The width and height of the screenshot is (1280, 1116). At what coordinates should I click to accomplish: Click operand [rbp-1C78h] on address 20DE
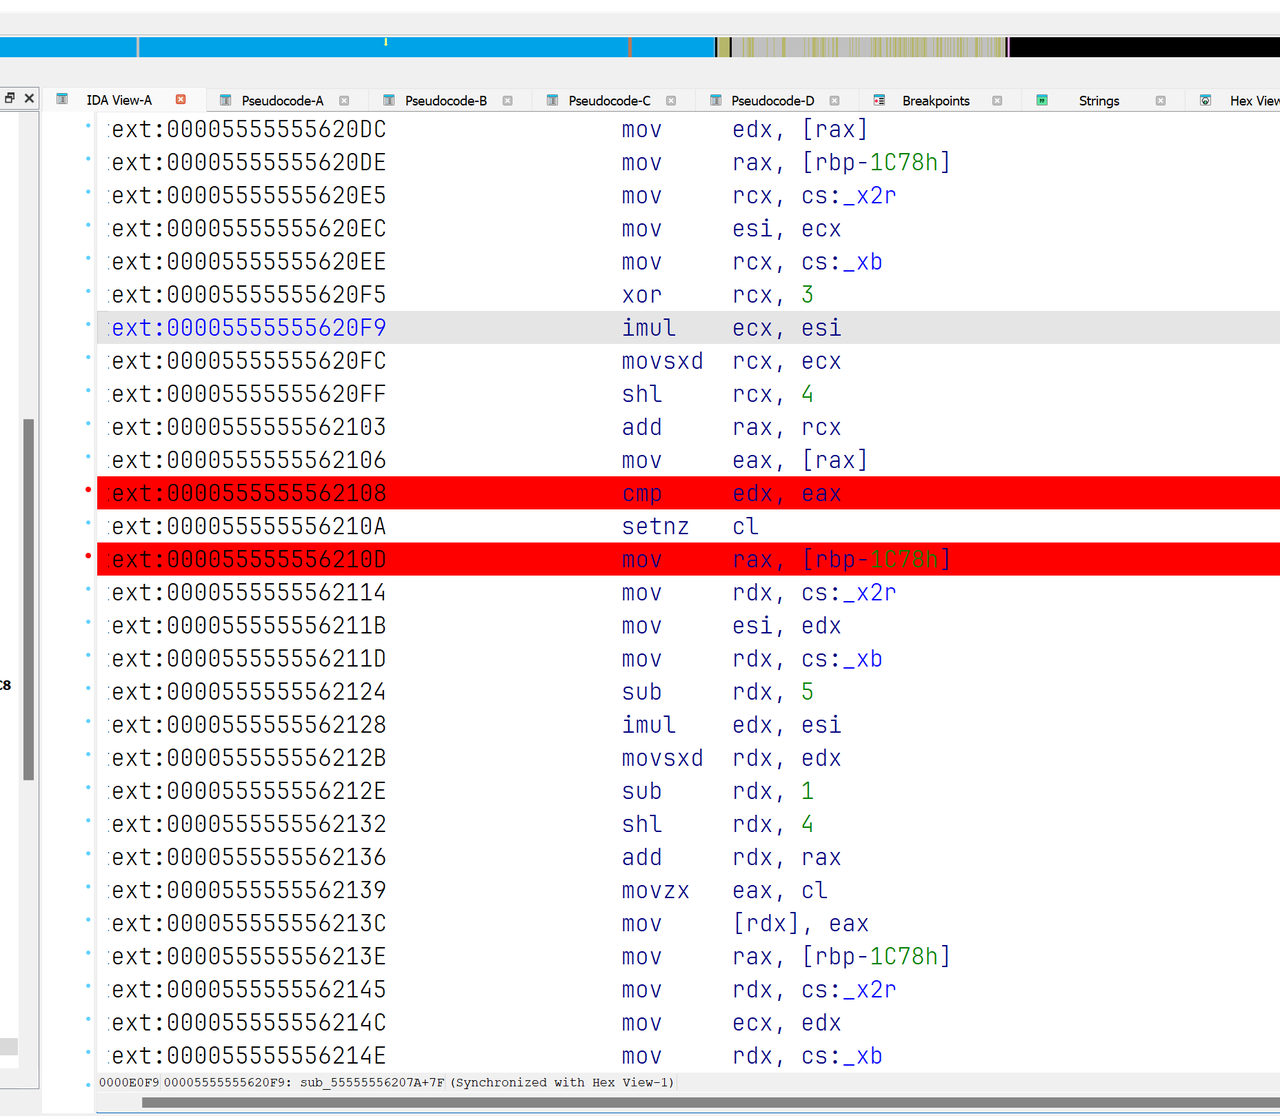[875, 162]
